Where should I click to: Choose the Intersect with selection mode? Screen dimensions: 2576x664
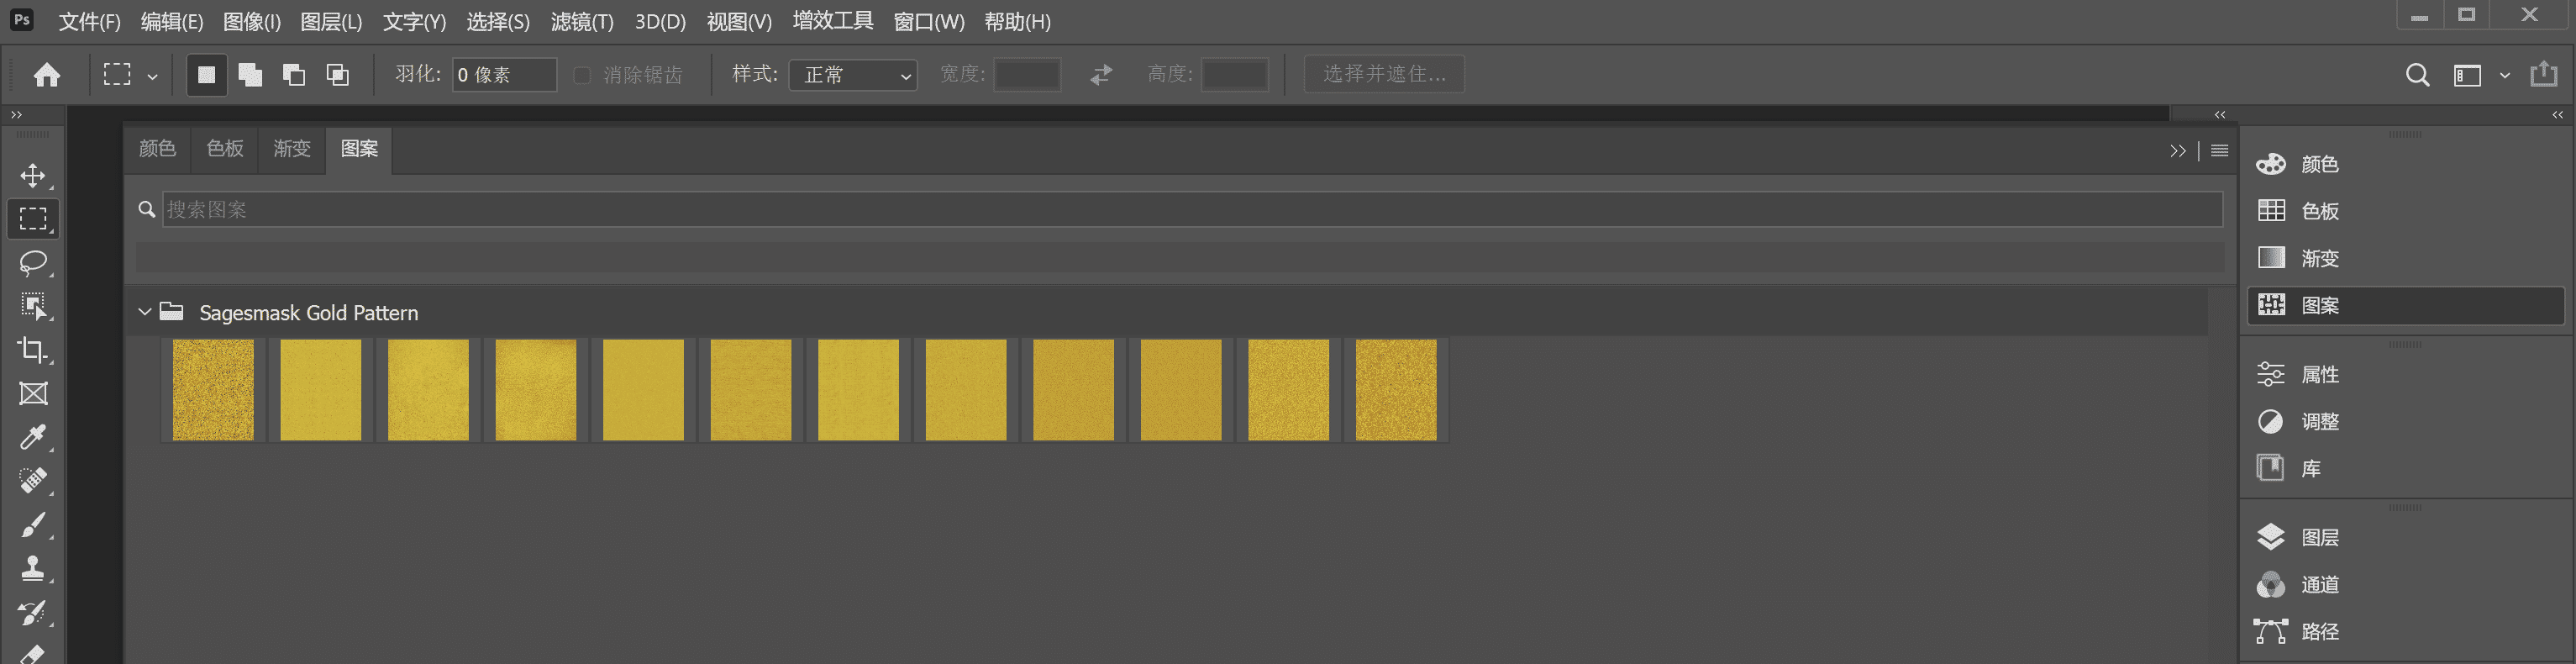pyautogui.click(x=338, y=75)
